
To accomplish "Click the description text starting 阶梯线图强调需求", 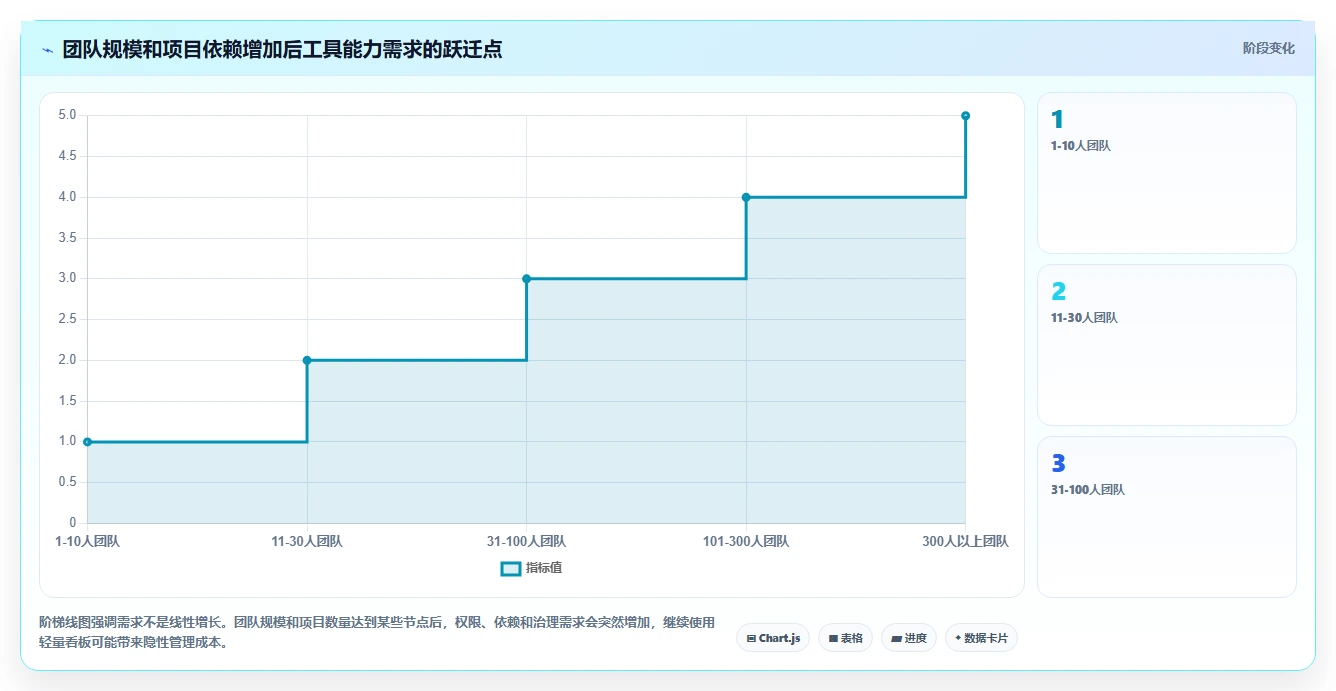I will point(377,632).
